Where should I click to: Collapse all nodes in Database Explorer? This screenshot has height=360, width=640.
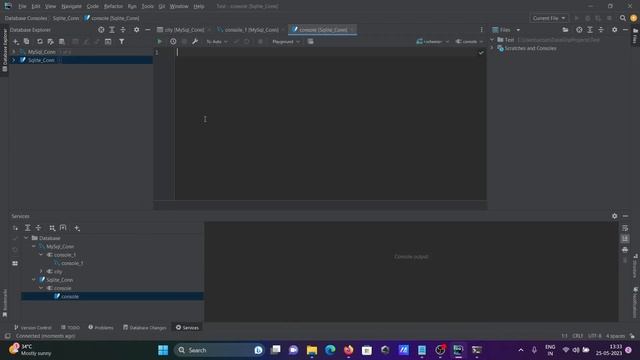coord(123,30)
